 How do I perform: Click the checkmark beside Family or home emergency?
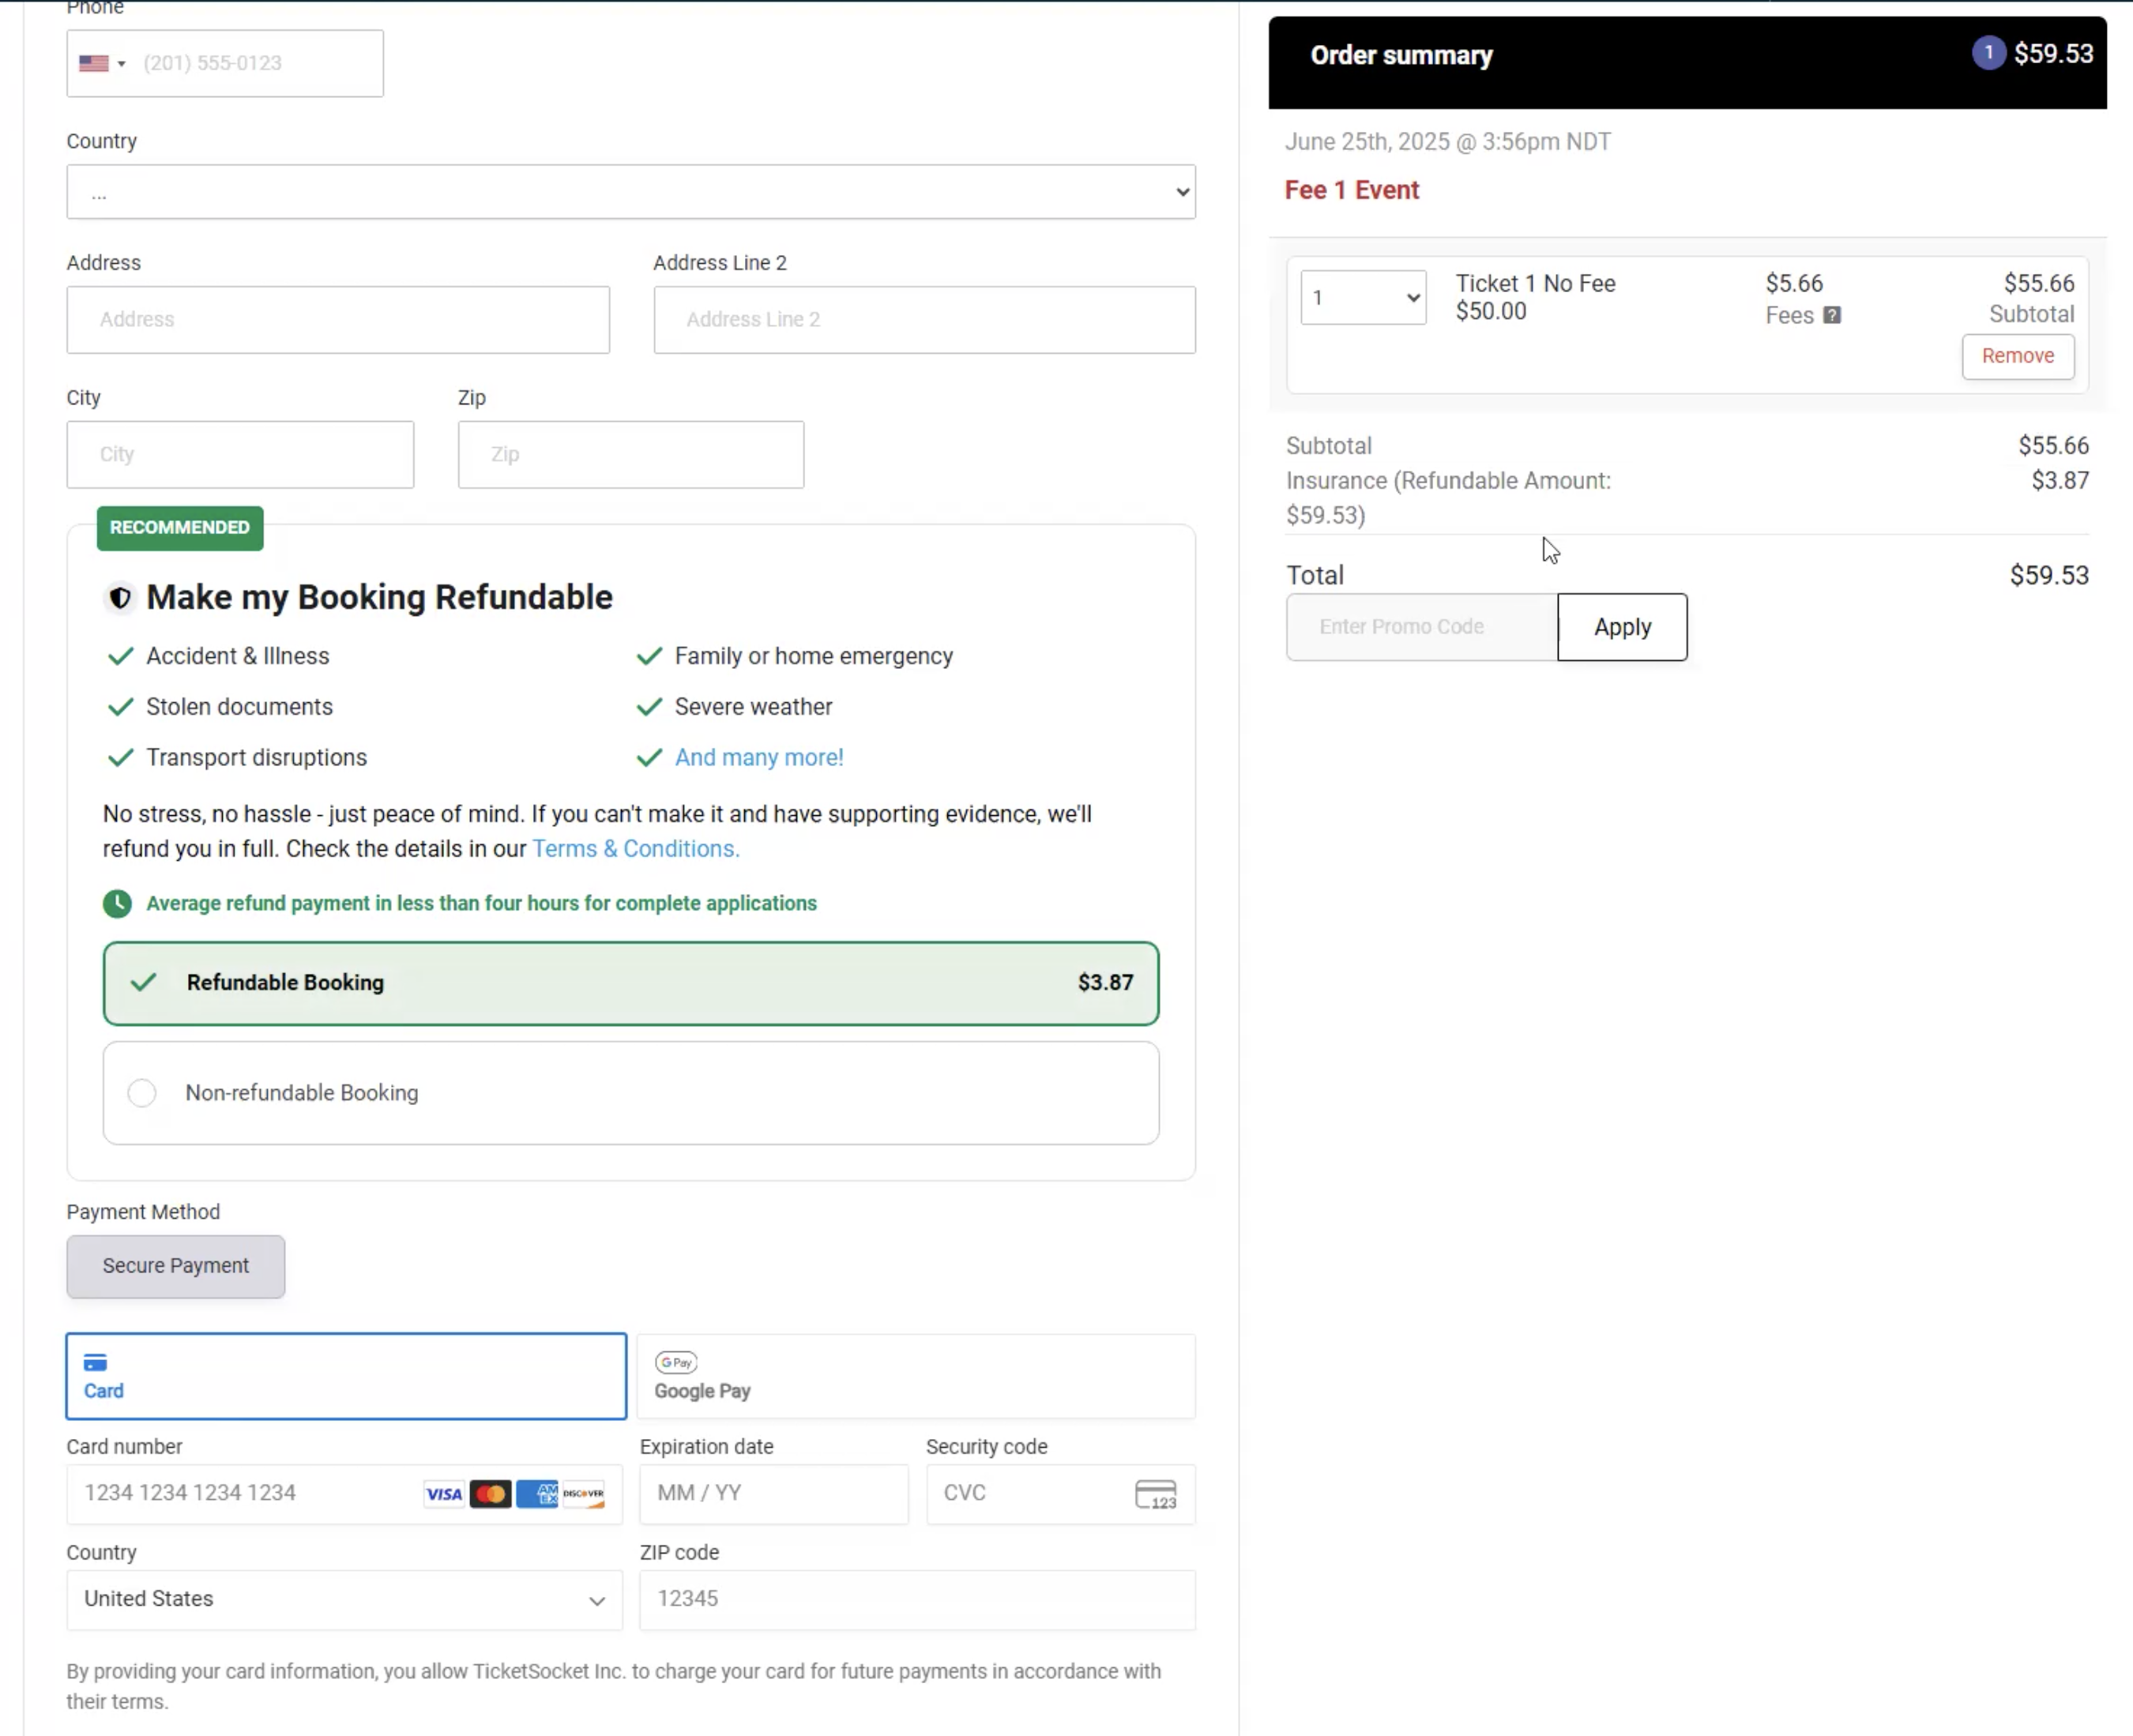tap(650, 656)
